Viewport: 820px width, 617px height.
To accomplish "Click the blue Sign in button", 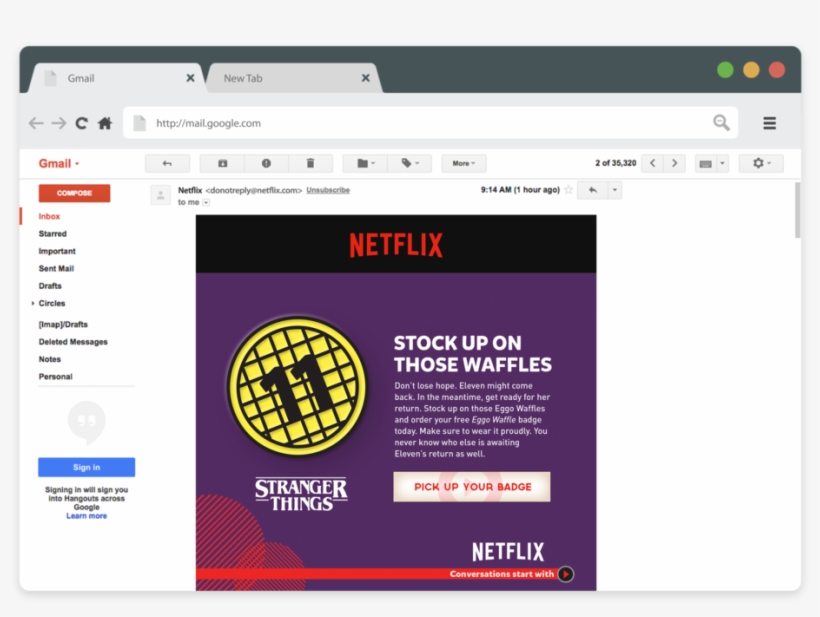I will click(87, 467).
